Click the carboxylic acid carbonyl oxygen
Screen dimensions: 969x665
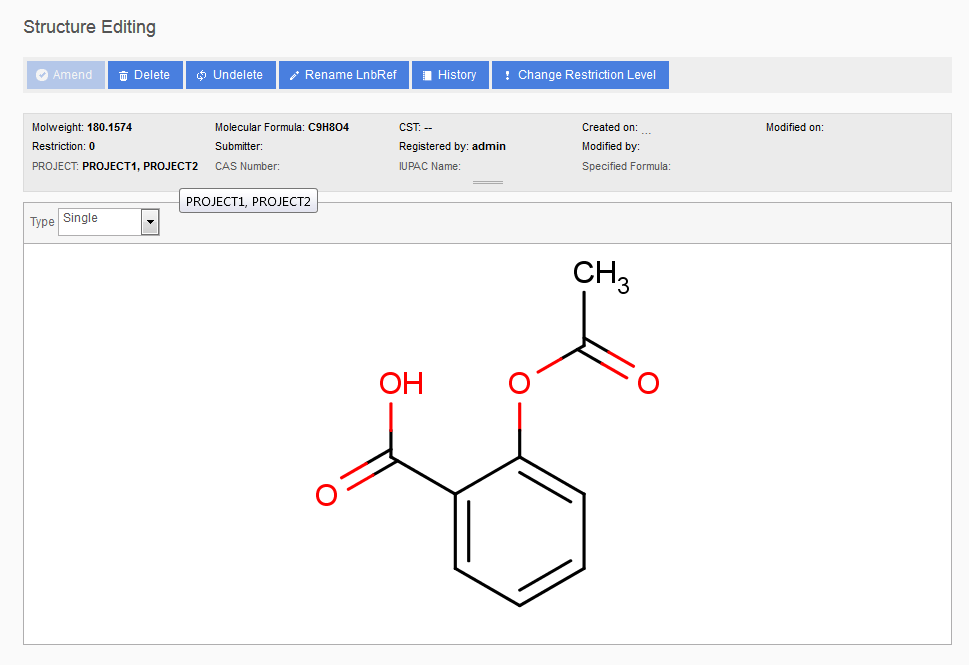pos(326,495)
